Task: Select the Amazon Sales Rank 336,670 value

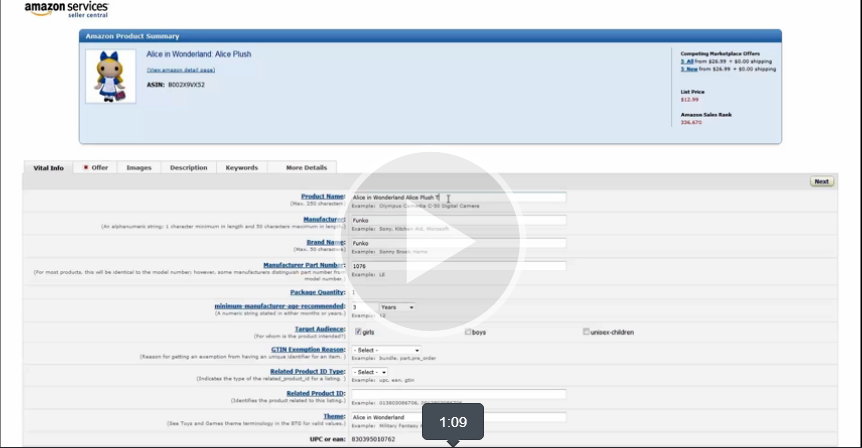Action: (691, 123)
